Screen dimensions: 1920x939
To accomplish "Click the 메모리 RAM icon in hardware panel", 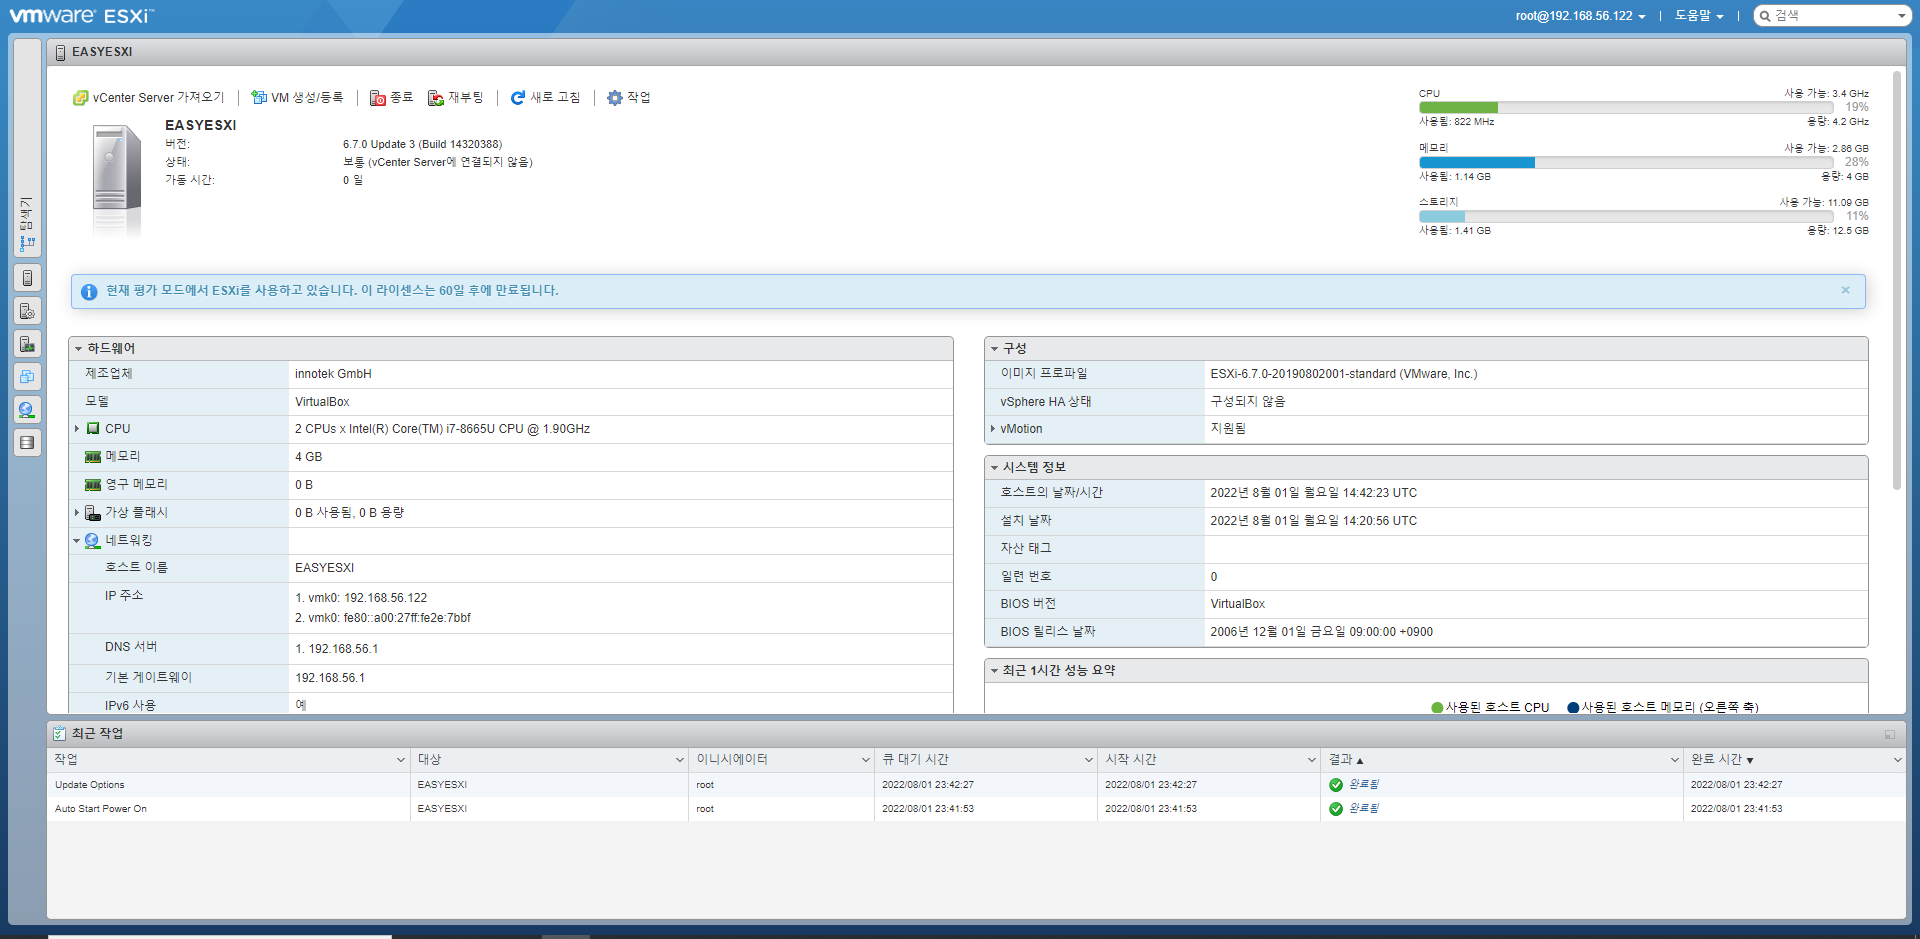I will [x=93, y=456].
